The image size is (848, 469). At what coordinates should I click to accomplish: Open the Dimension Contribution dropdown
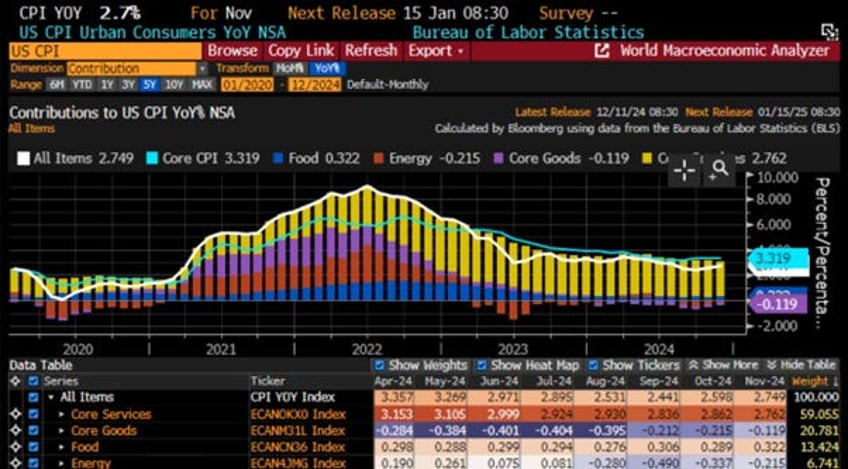pyautogui.click(x=202, y=69)
